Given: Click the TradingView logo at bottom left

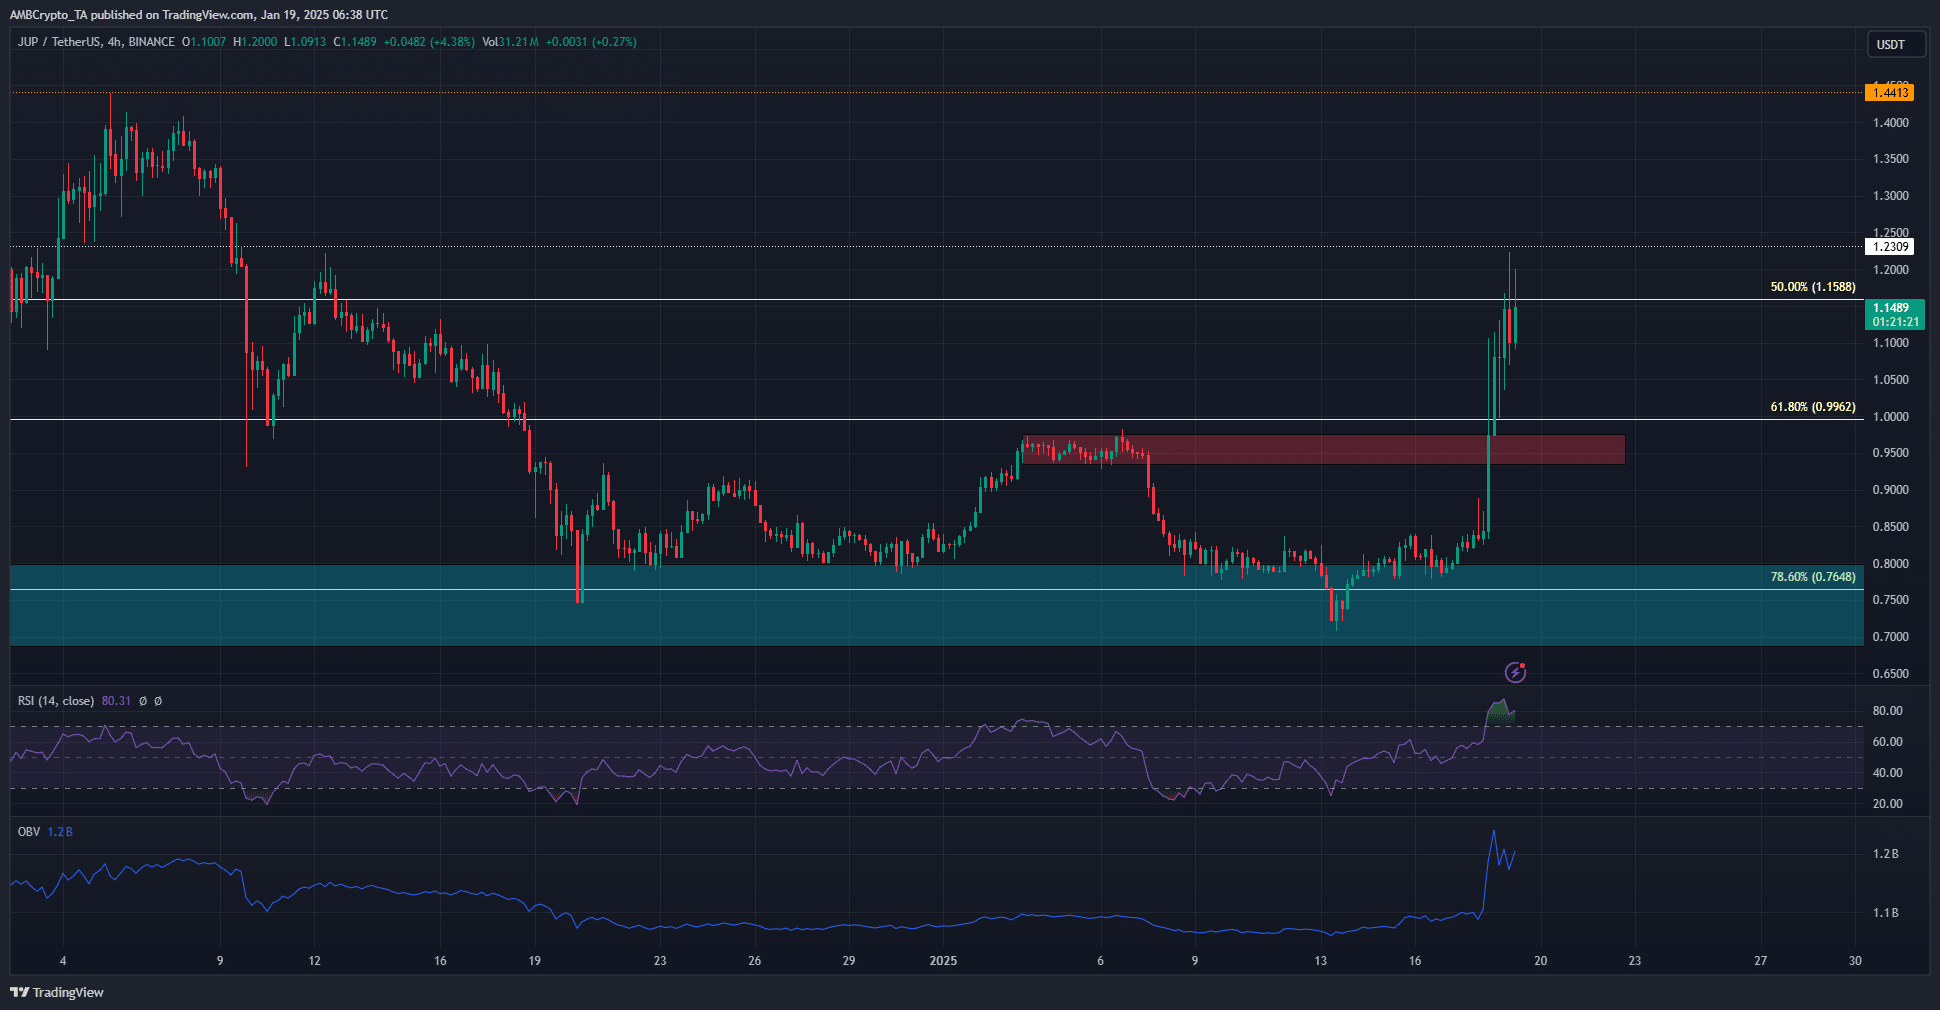Looking at the screenshot, I should pos(57,992).
